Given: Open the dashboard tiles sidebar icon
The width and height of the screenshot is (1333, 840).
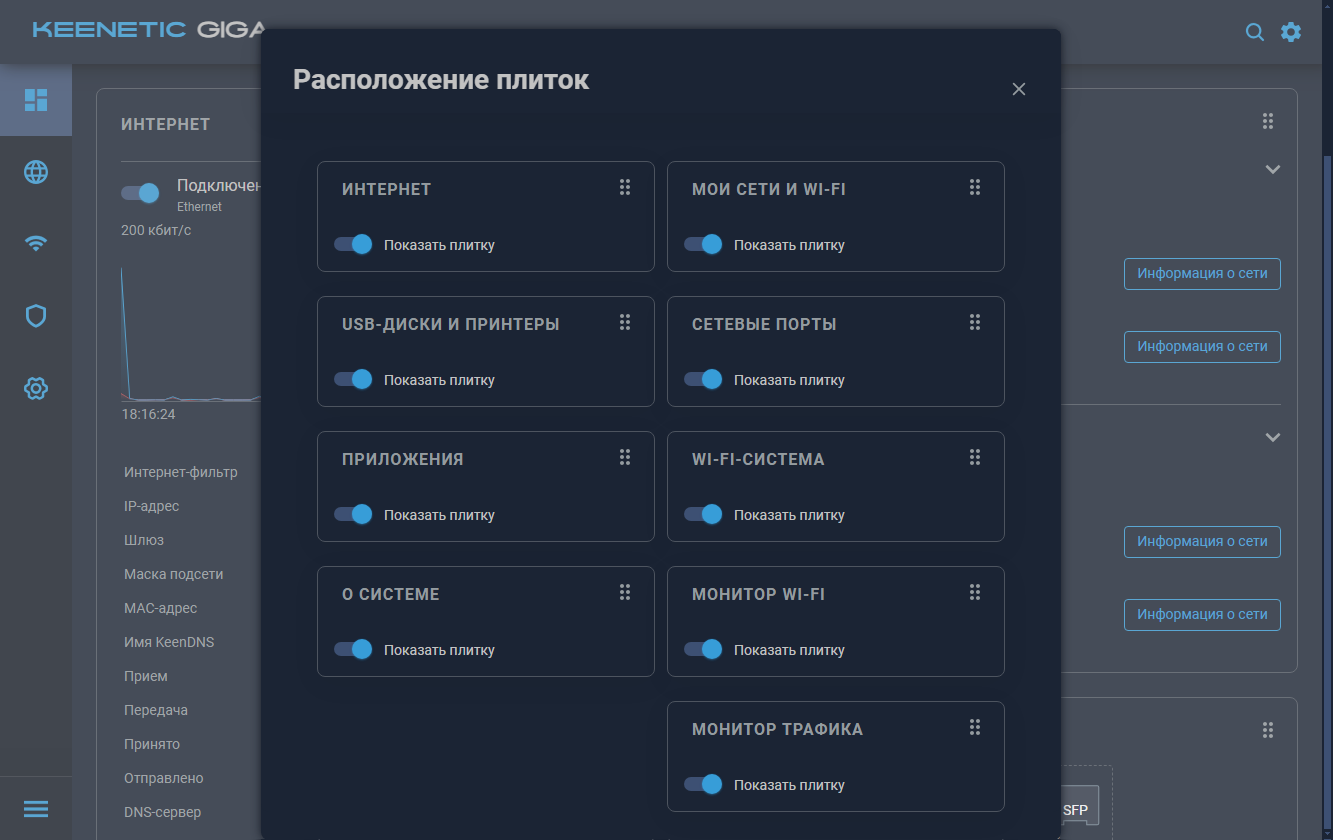Looking at the screenshot, I should coord(36,100).
